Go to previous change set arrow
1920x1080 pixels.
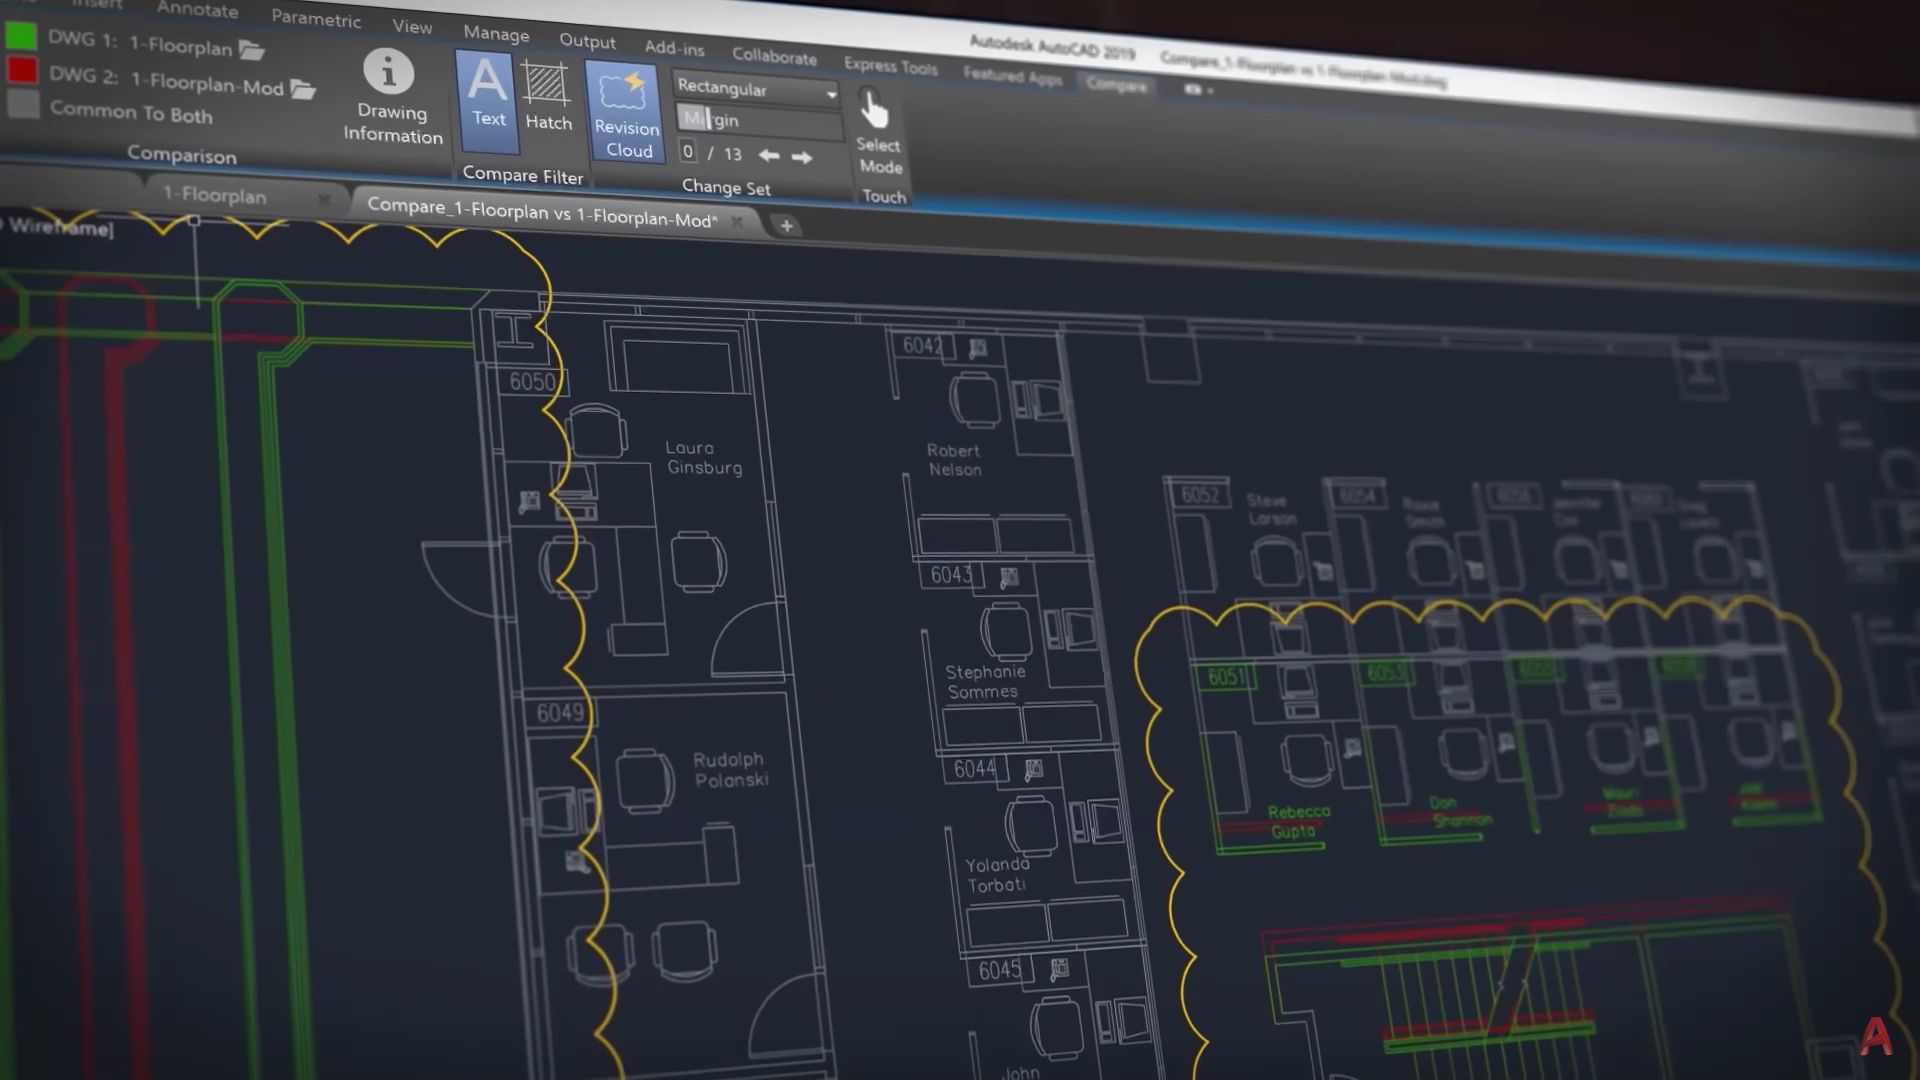pos(768,155)
